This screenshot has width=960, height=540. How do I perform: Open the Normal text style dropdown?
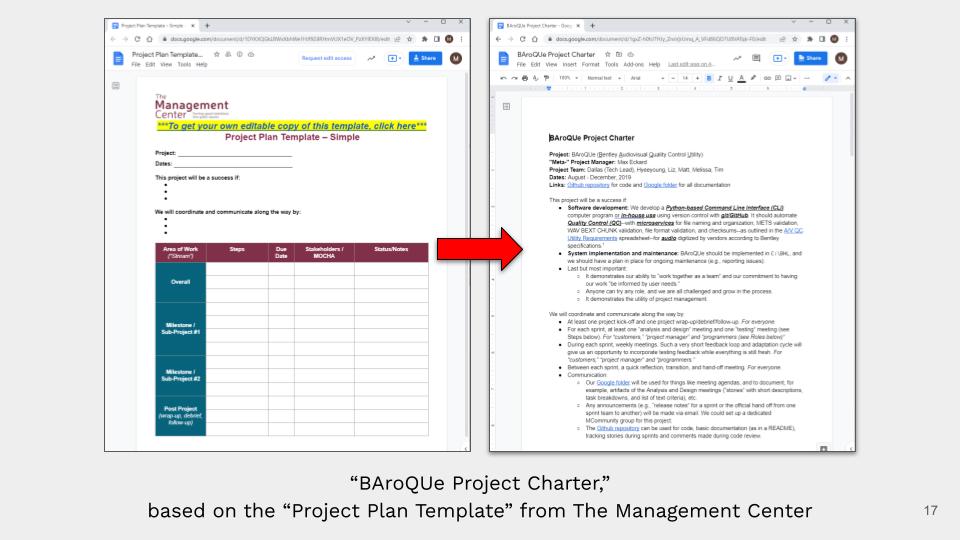point(602,77)
